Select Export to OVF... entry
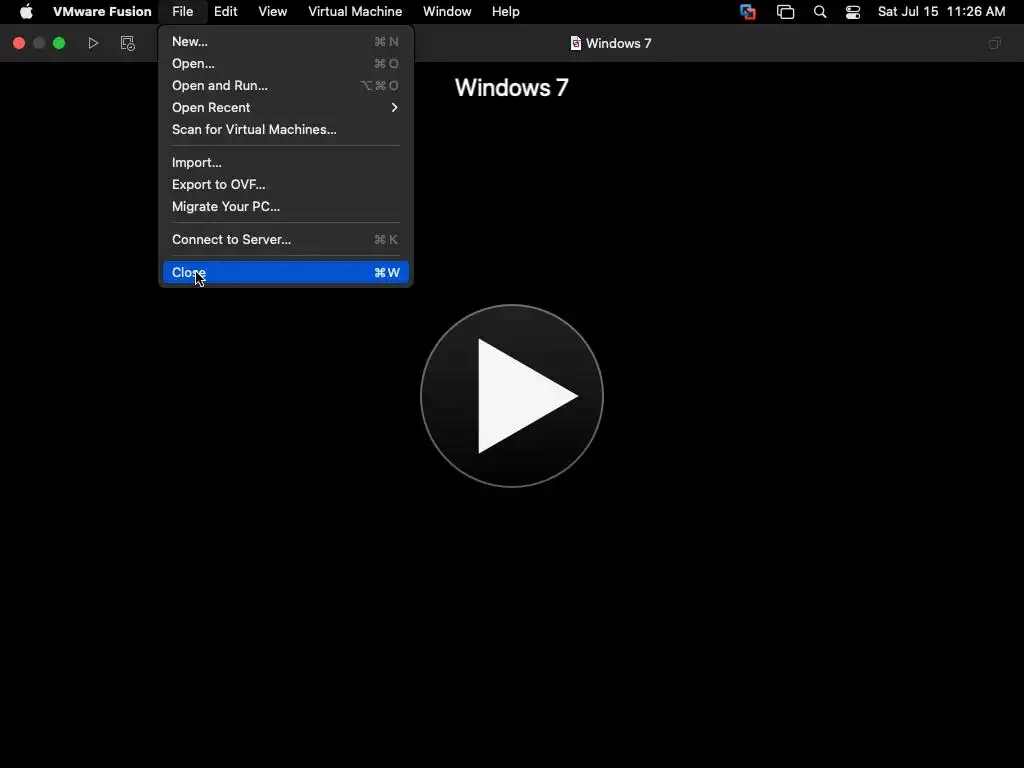1024x768 pixels. [x=285, y=185]
